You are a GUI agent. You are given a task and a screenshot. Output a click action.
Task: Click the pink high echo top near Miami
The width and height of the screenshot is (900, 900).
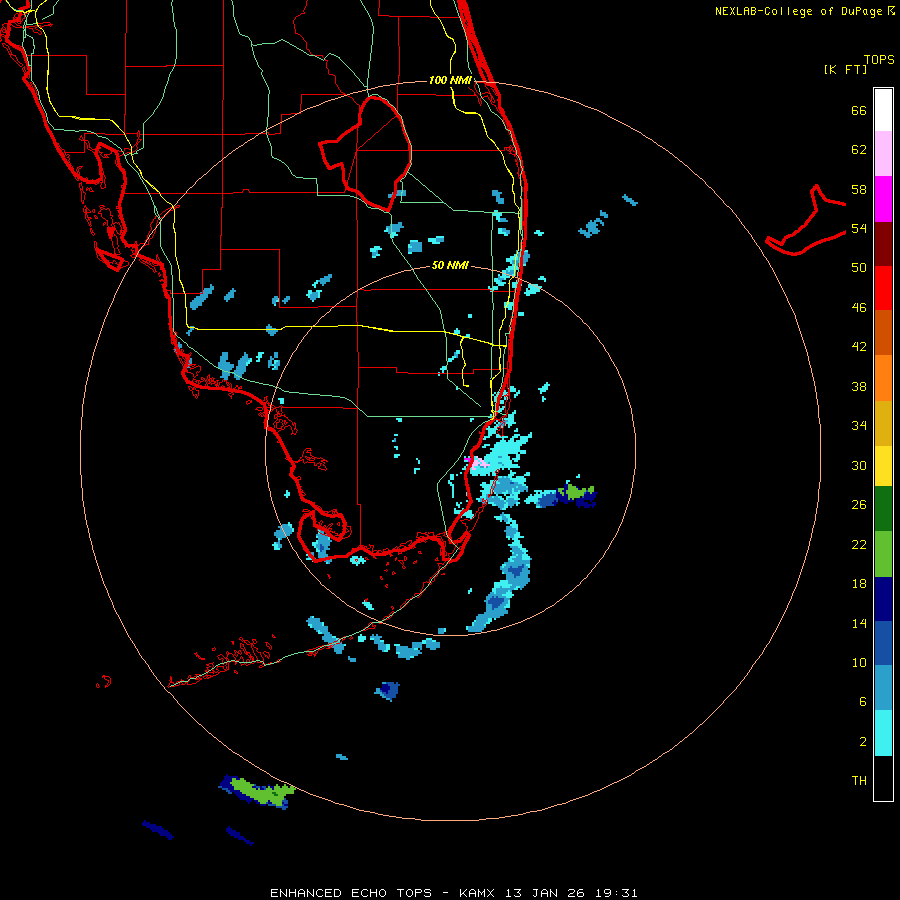point(478,463)
